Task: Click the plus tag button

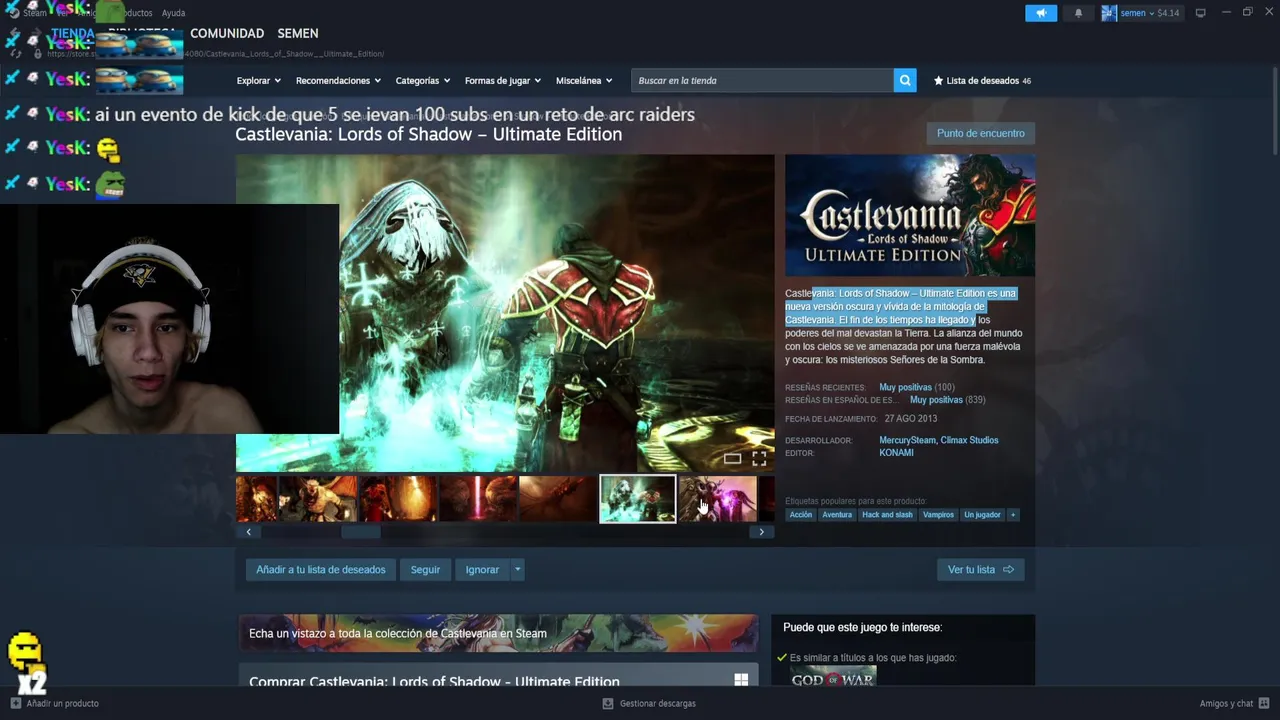Action: pyautogui.click(x=1012, y=514)
